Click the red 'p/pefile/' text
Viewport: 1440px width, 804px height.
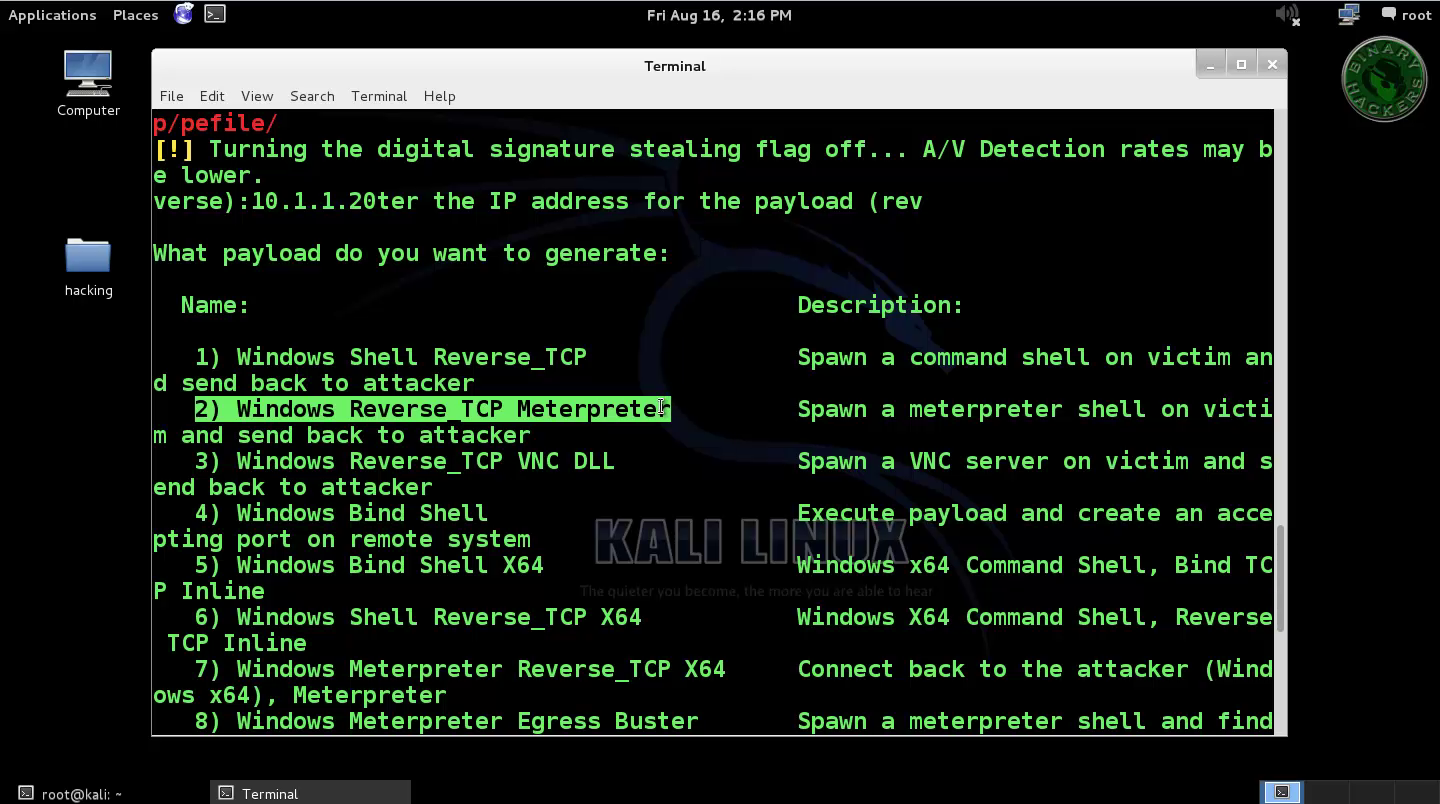click(x=215, y=123)
